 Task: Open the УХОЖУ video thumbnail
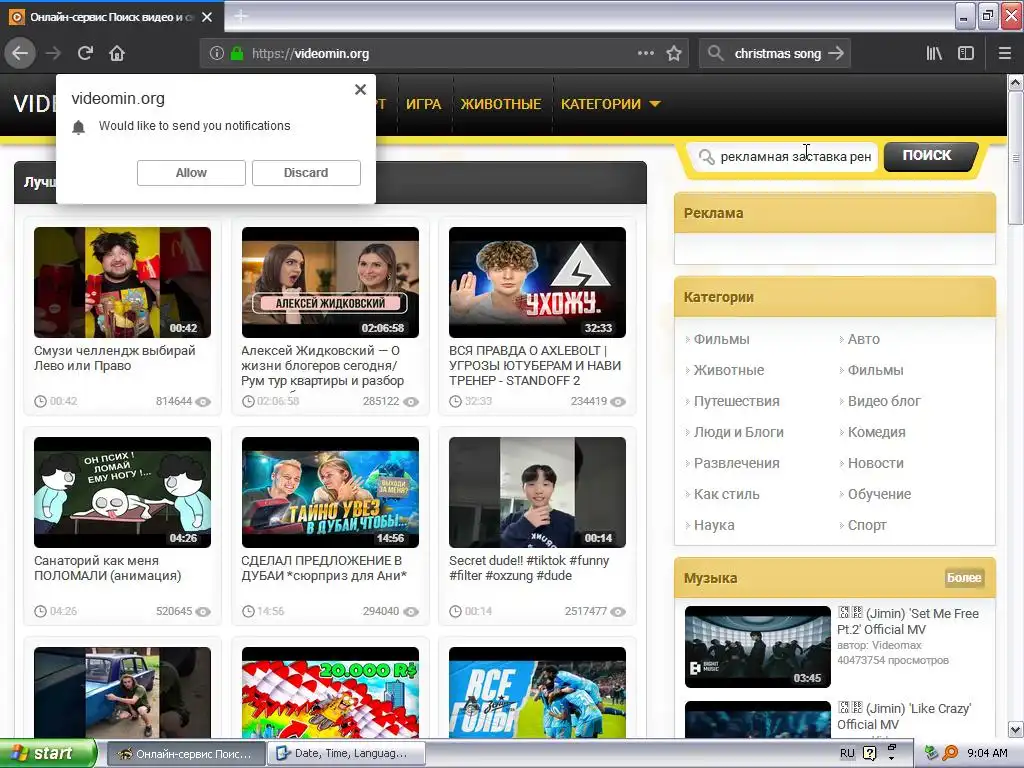pos(537,282)
